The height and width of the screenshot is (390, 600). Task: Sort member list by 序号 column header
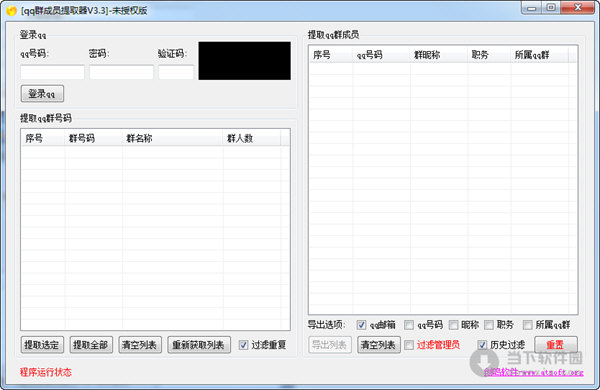point(331,55)
